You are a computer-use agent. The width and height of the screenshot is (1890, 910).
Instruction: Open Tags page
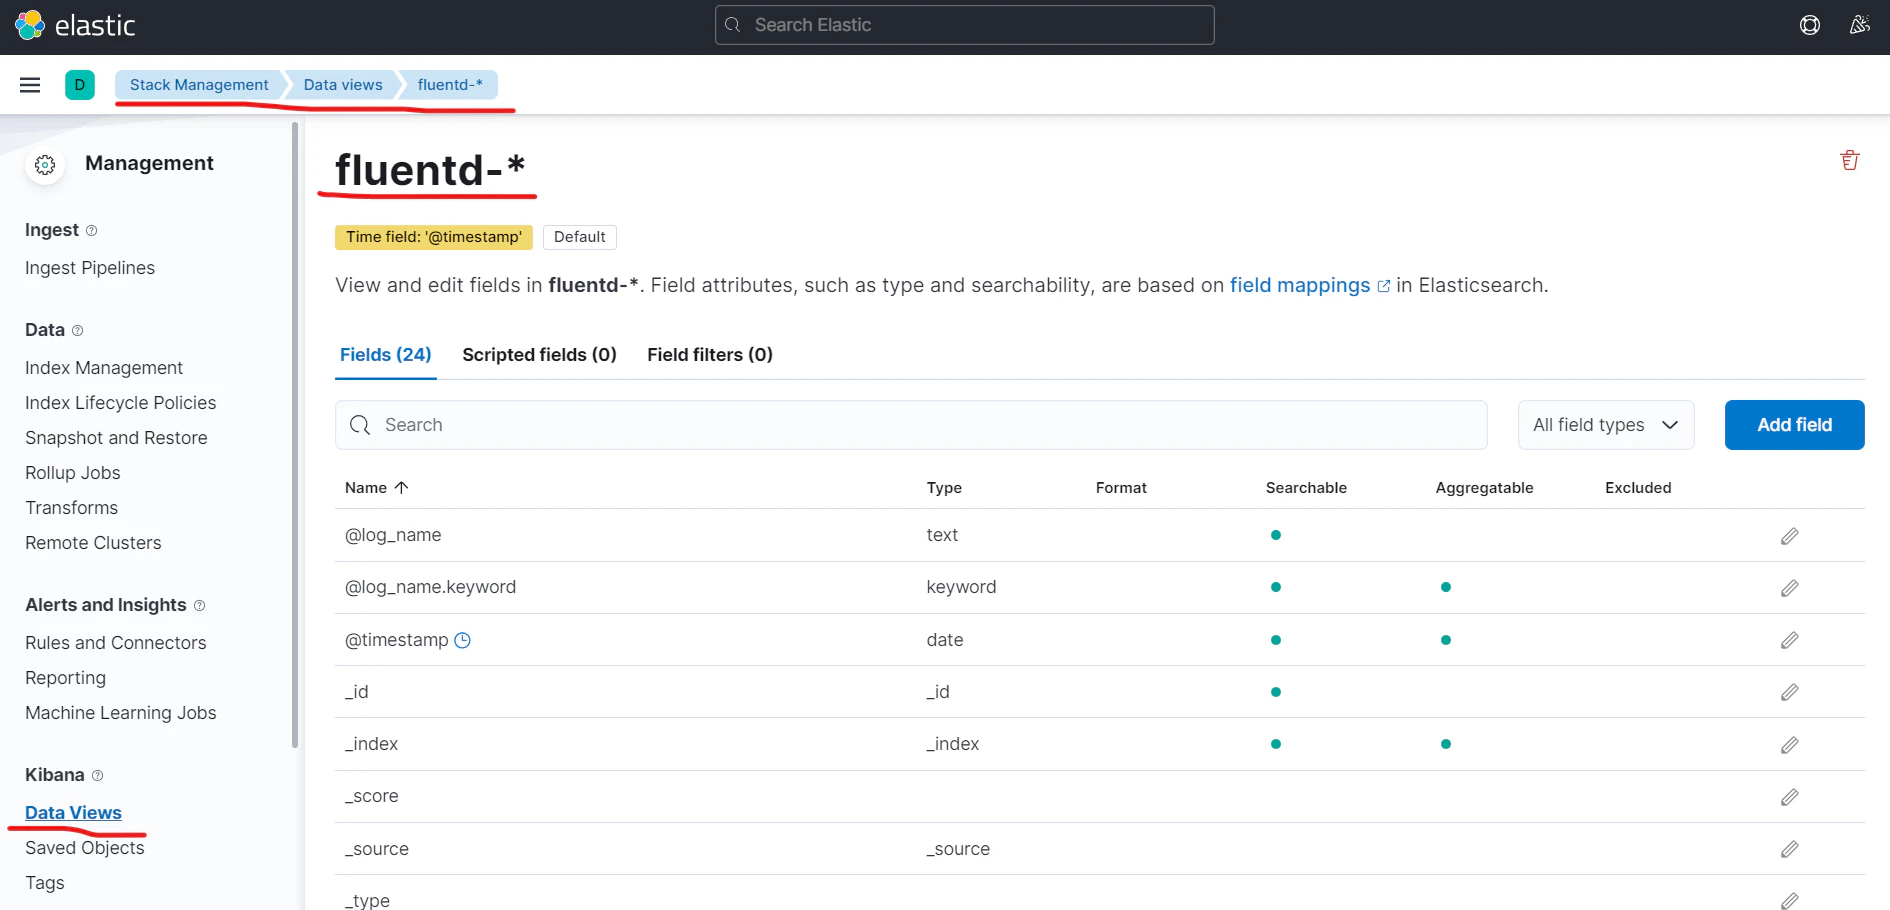click(44, 883)
